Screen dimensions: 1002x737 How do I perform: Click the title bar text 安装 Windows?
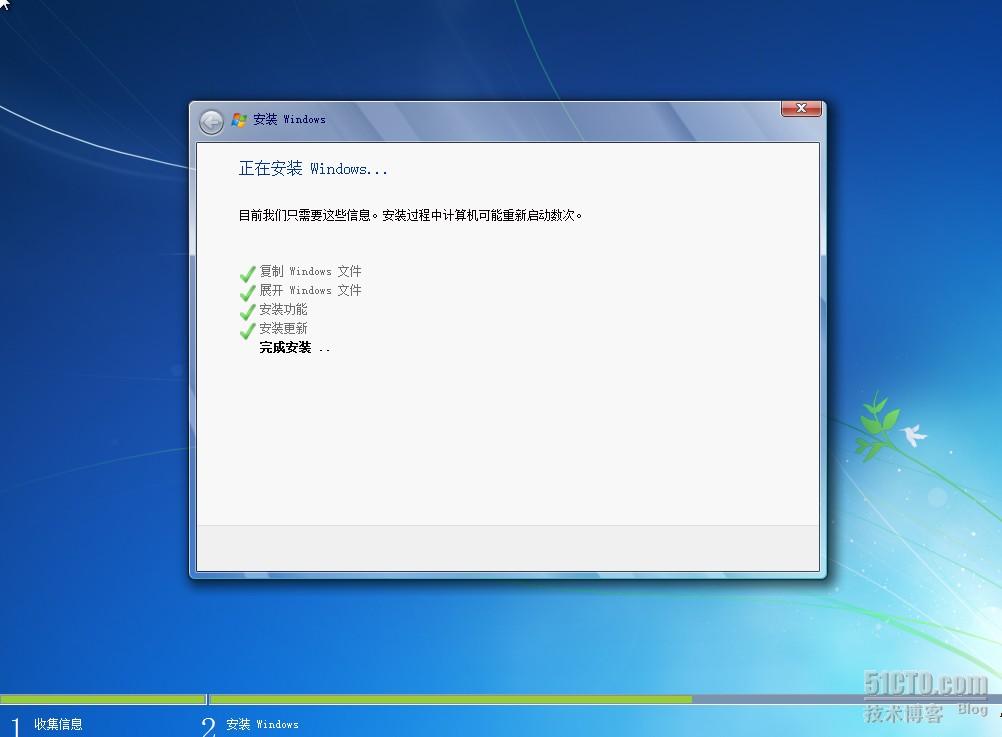pos(289,120)
